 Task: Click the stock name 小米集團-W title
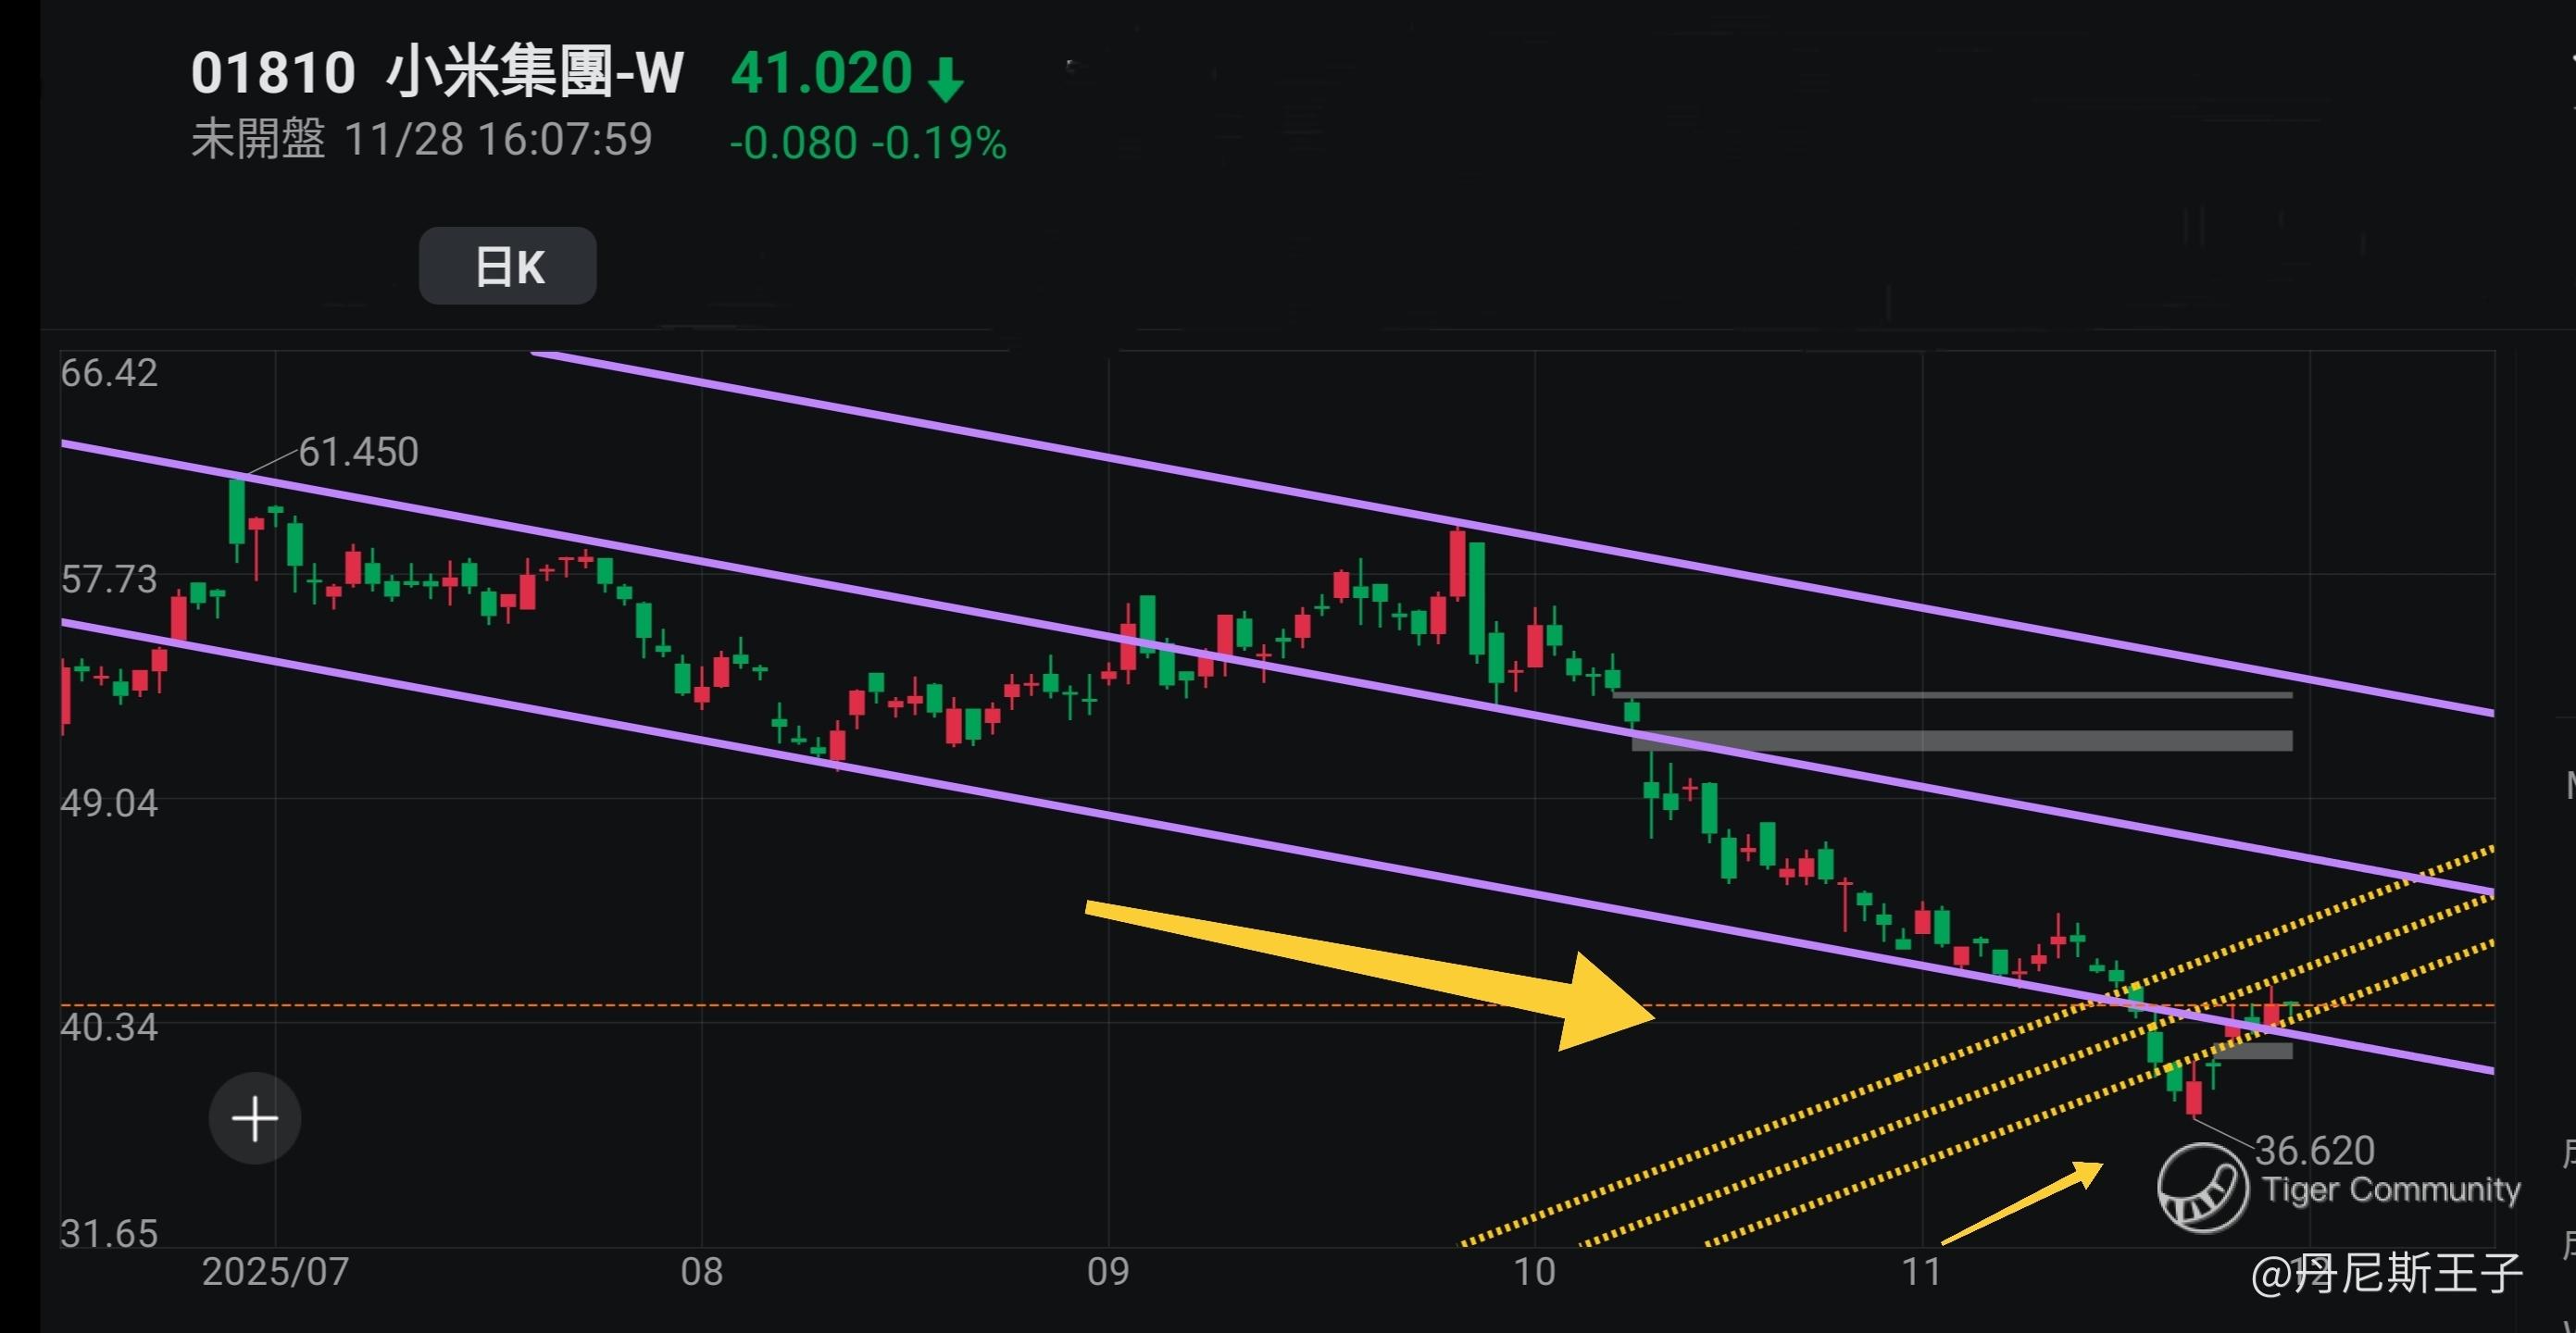535,73
